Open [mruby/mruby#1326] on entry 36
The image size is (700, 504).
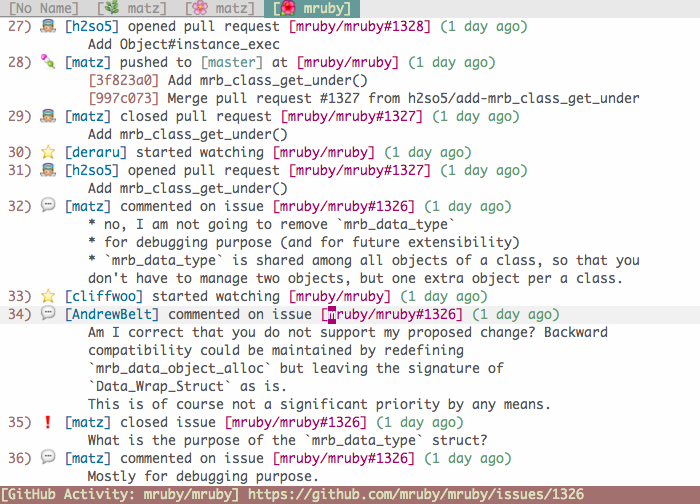(344, 458)
